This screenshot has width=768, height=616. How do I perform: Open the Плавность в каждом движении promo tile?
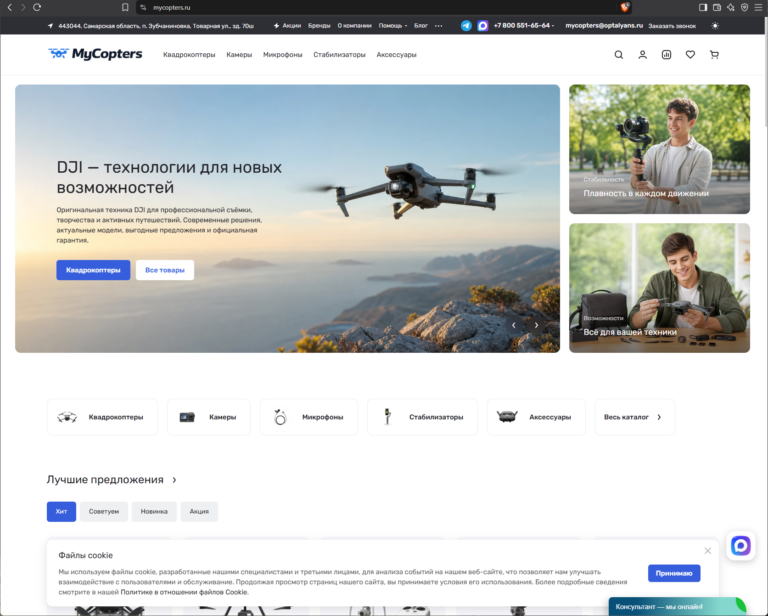click(x=659, y=149)
